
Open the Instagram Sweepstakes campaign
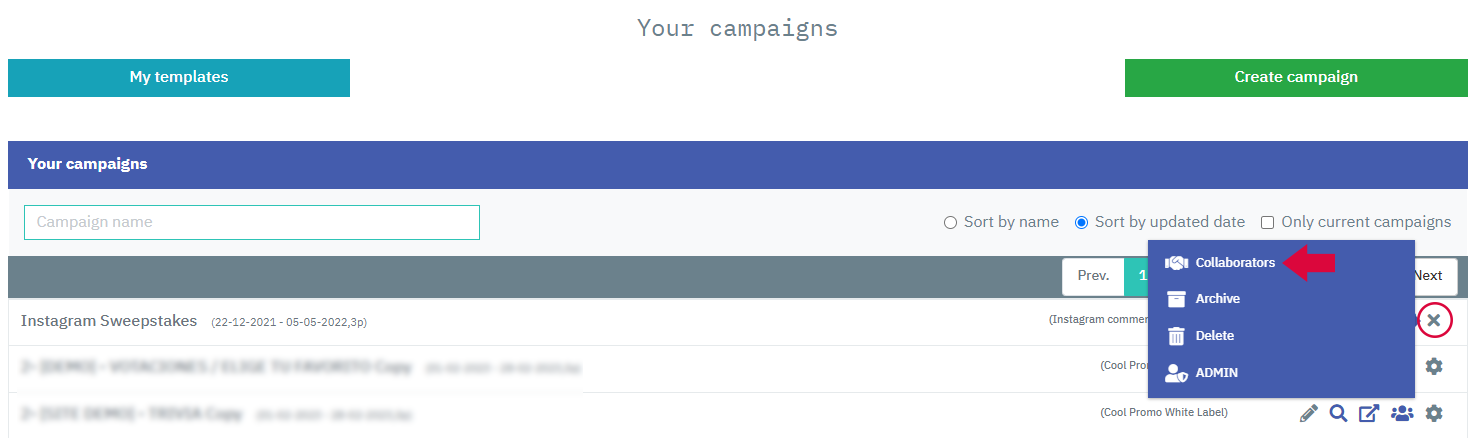[109, 321]
